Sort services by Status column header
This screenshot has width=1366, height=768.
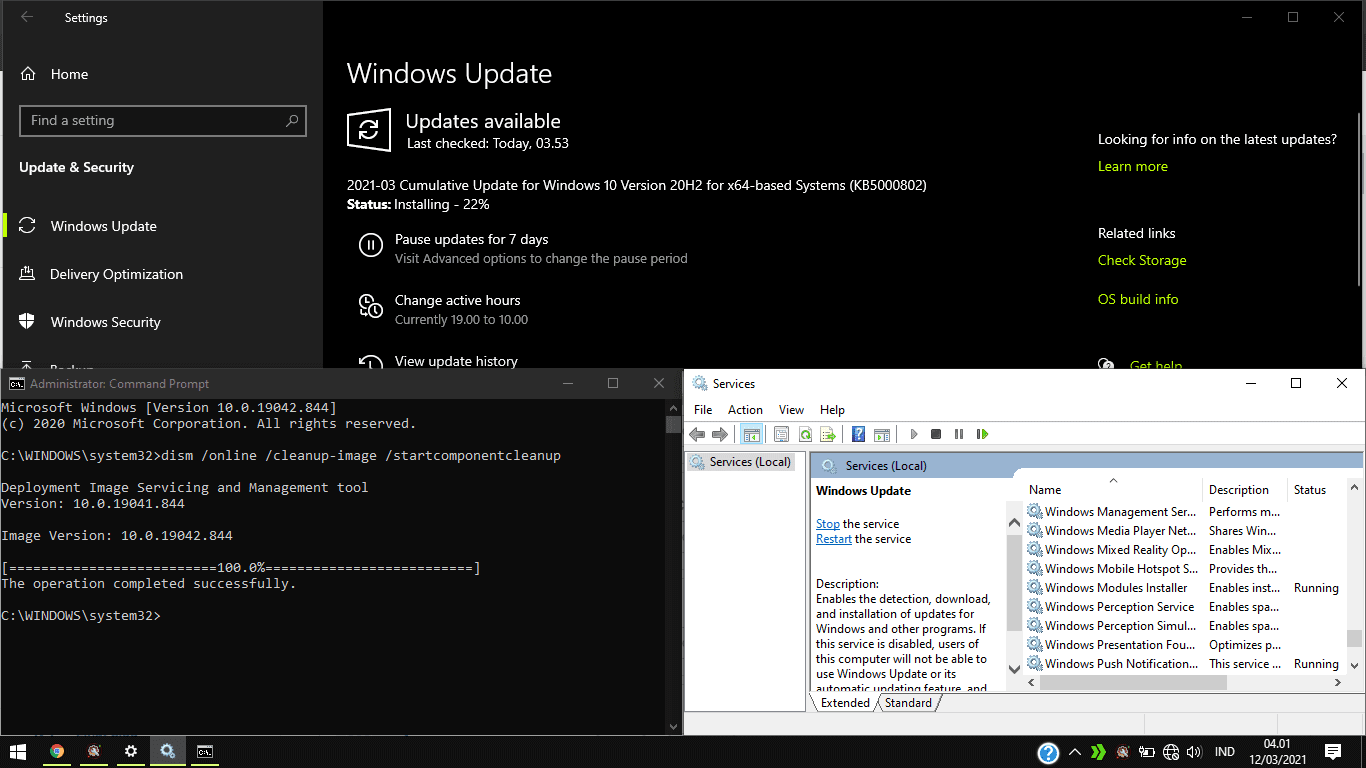click(1316, 490)
